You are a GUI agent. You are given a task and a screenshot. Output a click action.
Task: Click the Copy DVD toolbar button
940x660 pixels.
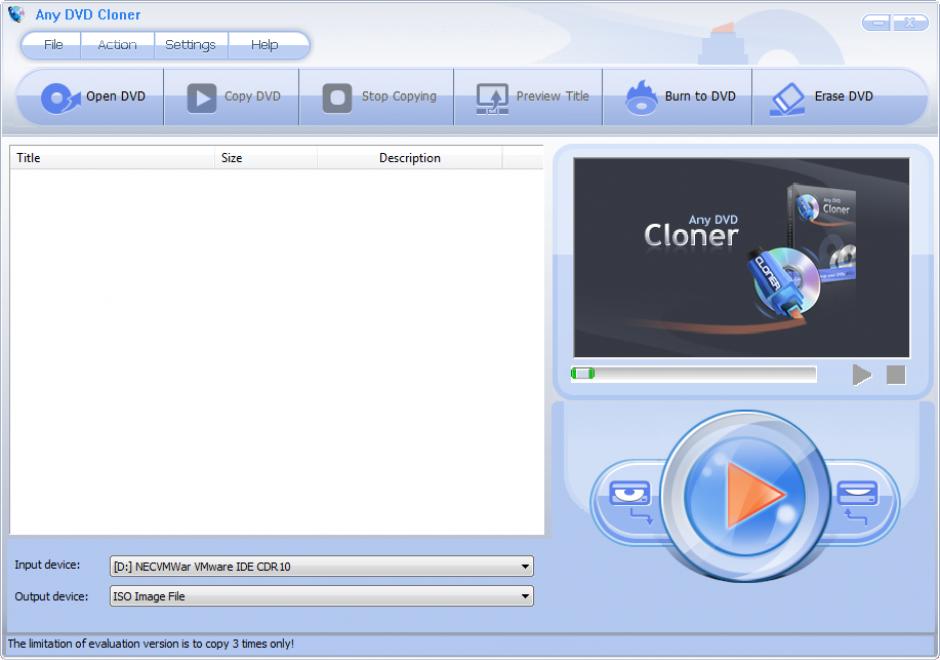click(x=231, y=97)
